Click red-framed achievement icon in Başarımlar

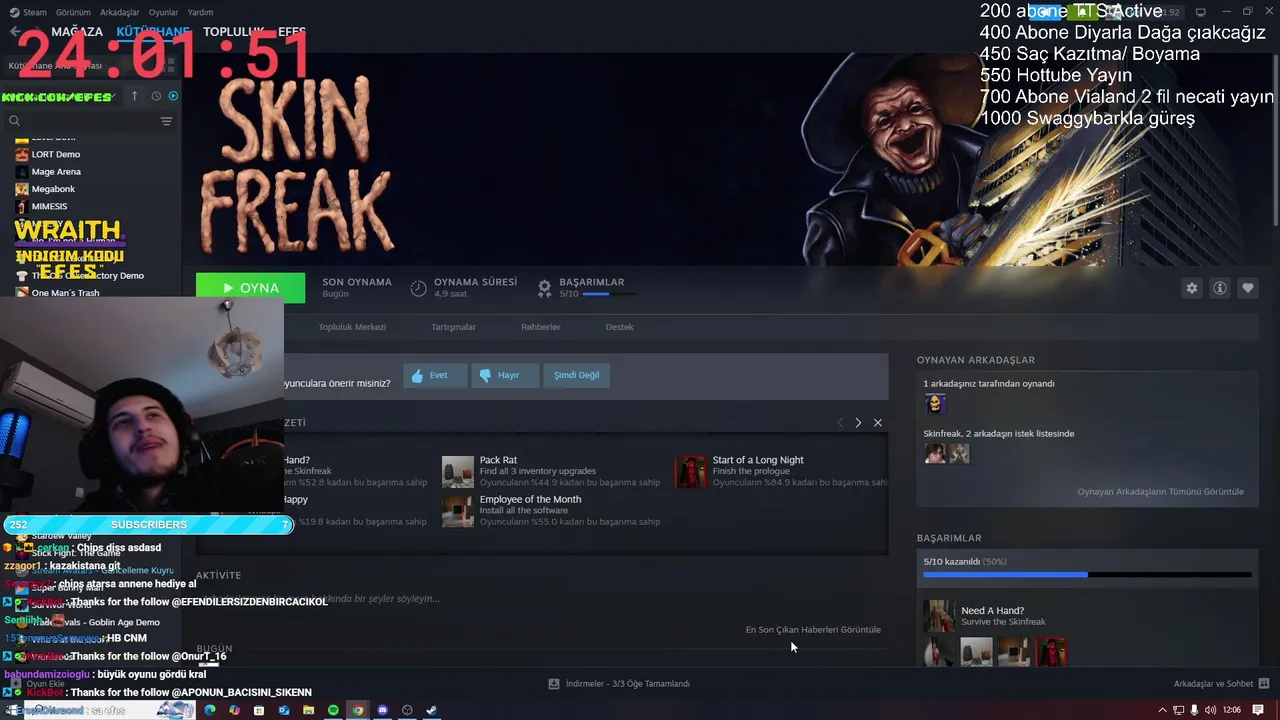coord(1051,652)
